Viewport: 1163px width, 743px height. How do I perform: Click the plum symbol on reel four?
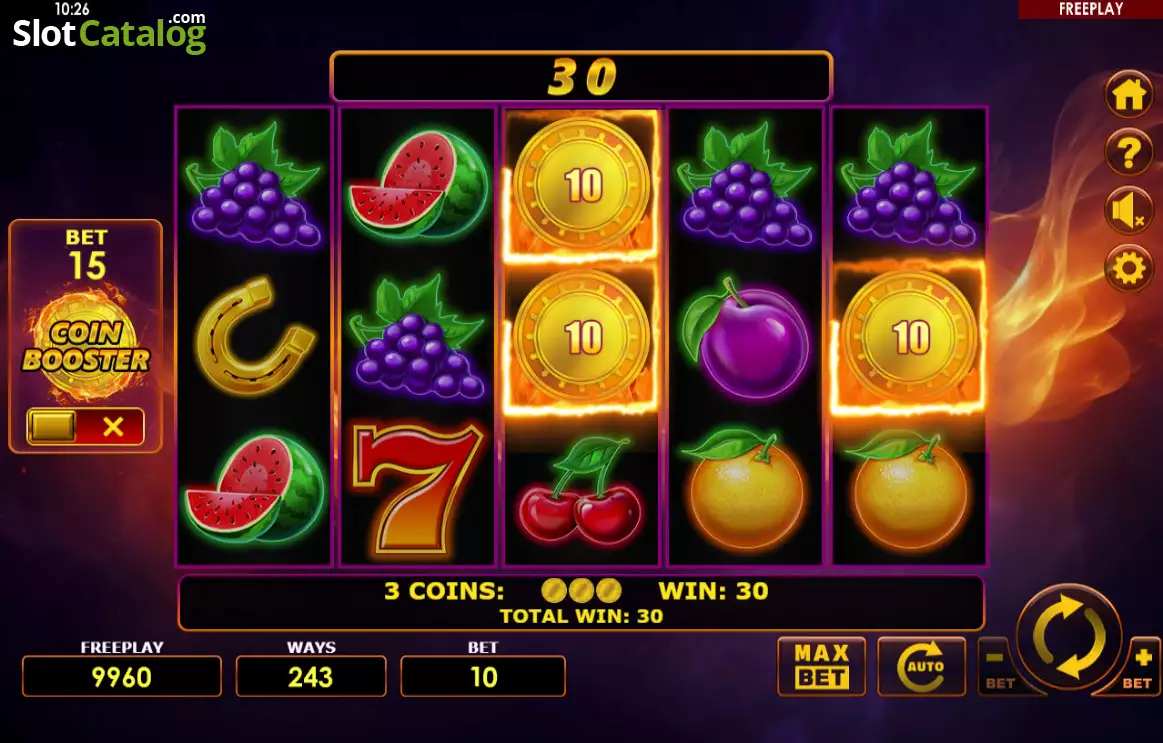745,337
